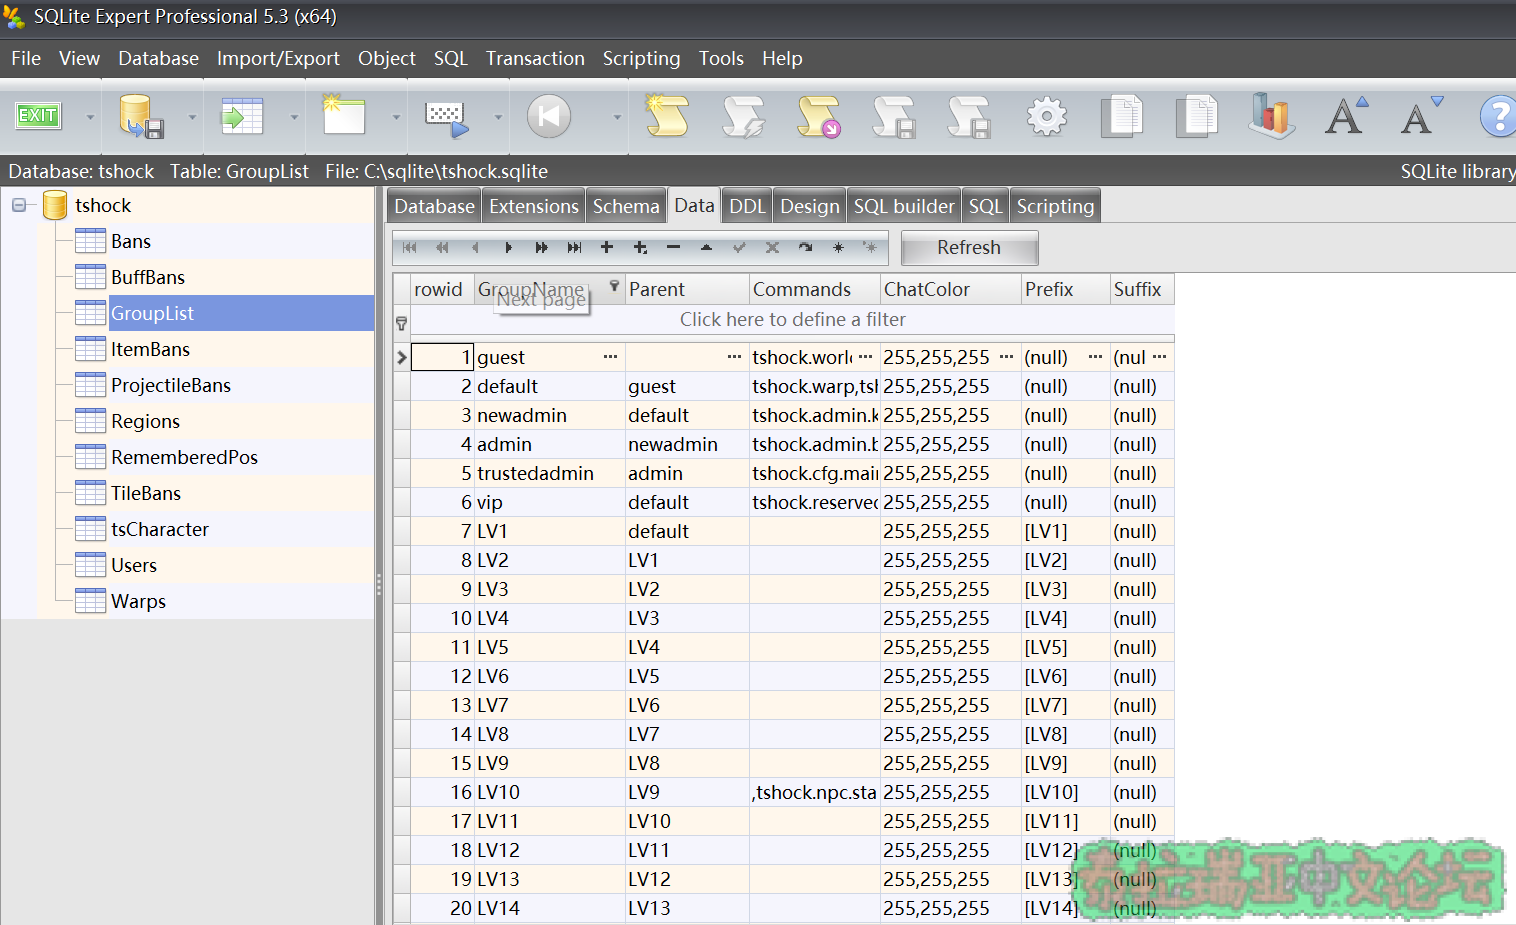Switch to the DDL tab
This screenshot has height=925, width=1516.
pyautogui.click(x=746, y=206)
